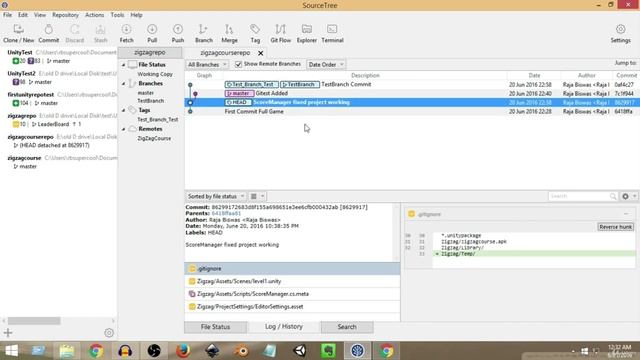Click the Stash toolbar icon
Image resolution: width=640 pixels, height=360 pixels.
pyautogui.click(x=100, y=33)
